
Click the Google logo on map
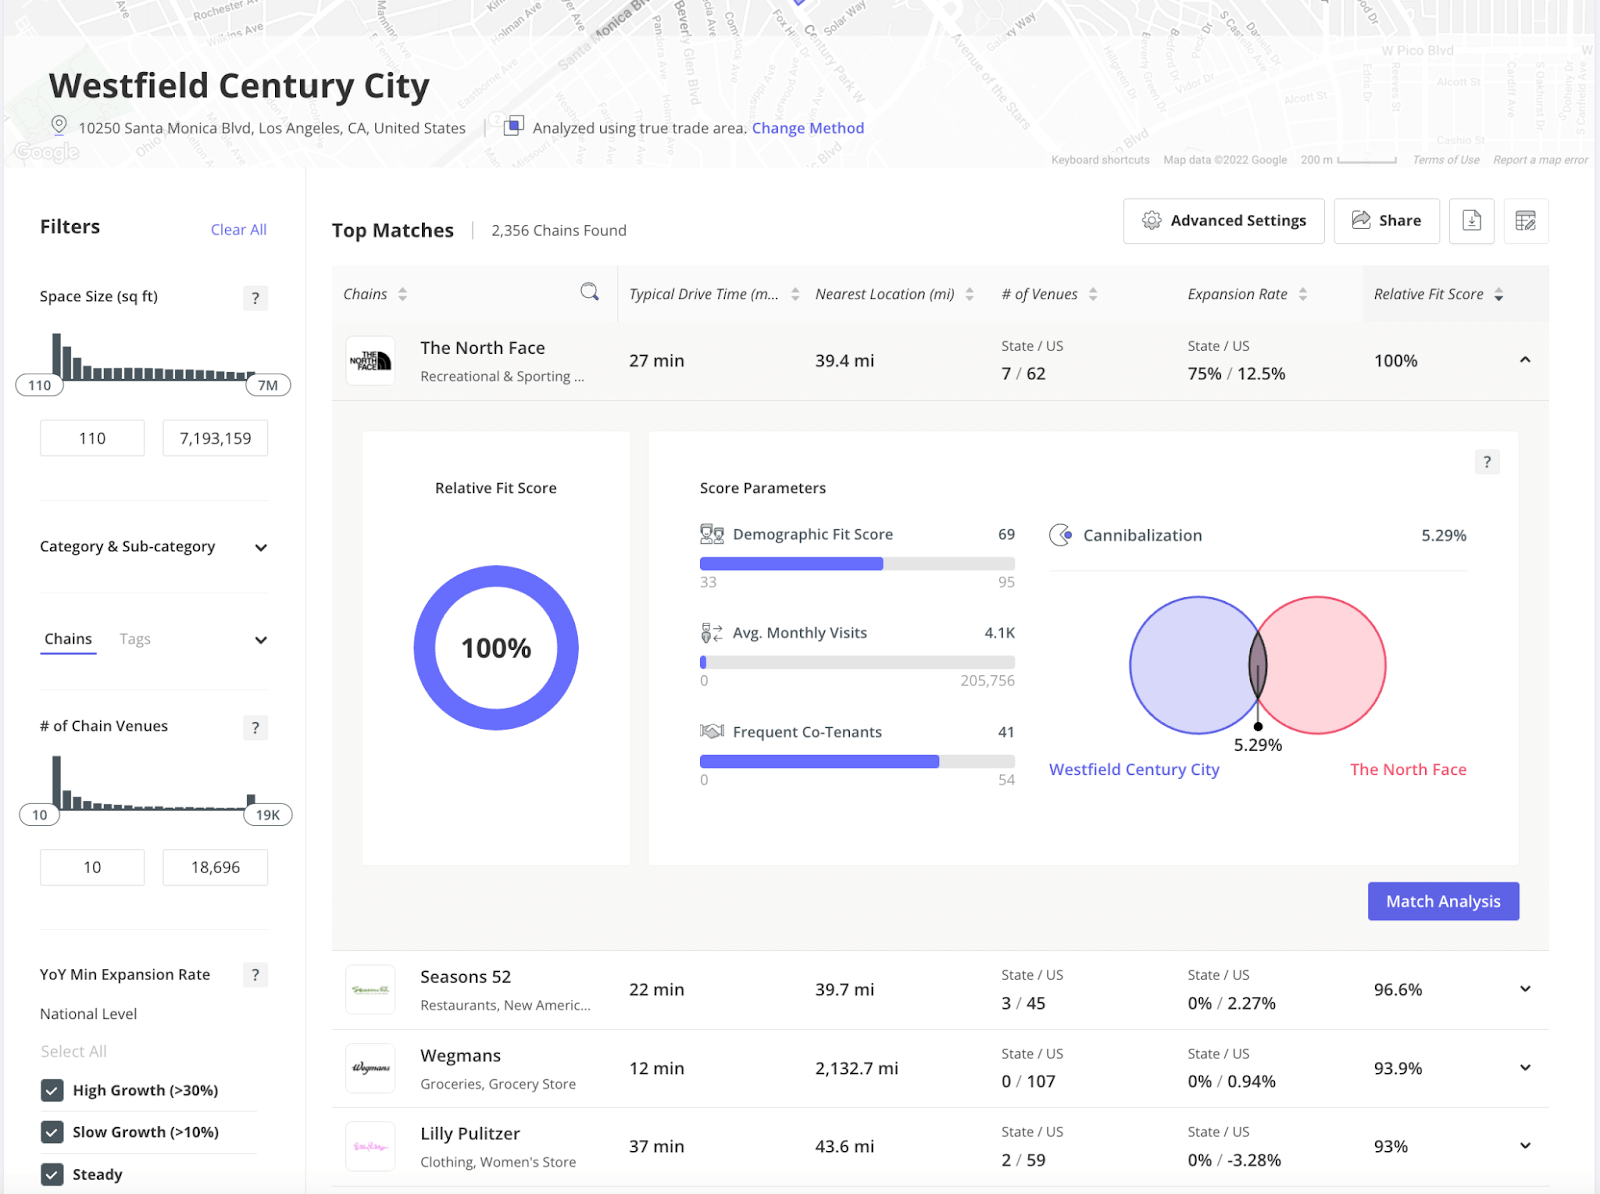(x=47, y=152)
